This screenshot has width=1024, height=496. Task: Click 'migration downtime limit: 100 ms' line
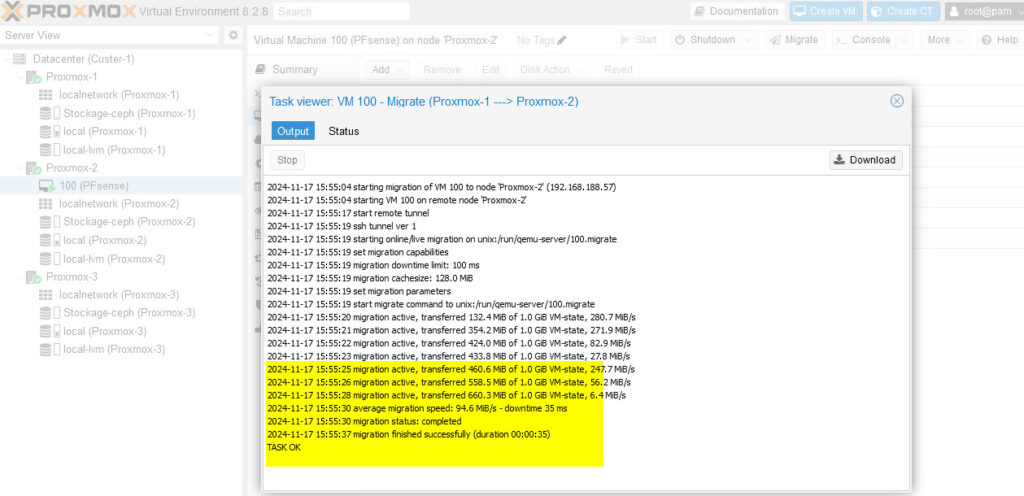373,265
